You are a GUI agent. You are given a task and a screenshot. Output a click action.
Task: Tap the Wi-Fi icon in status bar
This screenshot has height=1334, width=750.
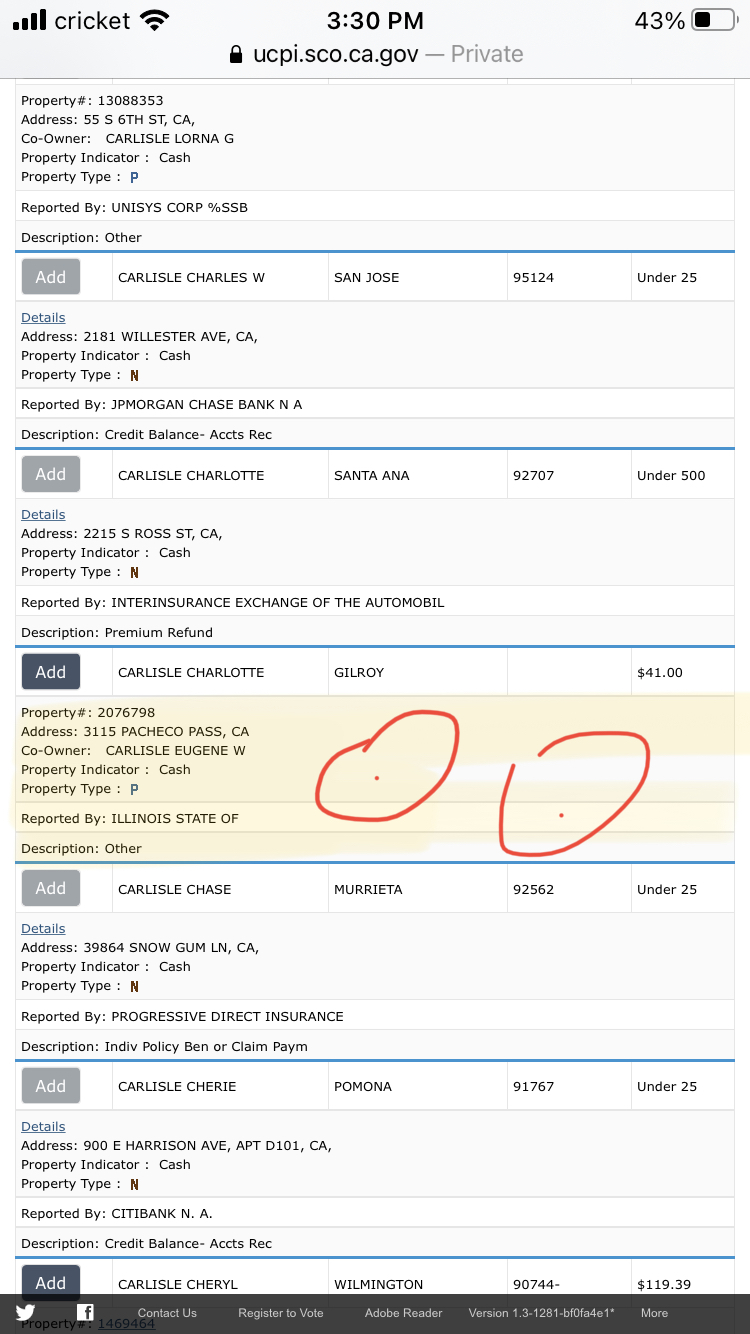click(155, 20)
